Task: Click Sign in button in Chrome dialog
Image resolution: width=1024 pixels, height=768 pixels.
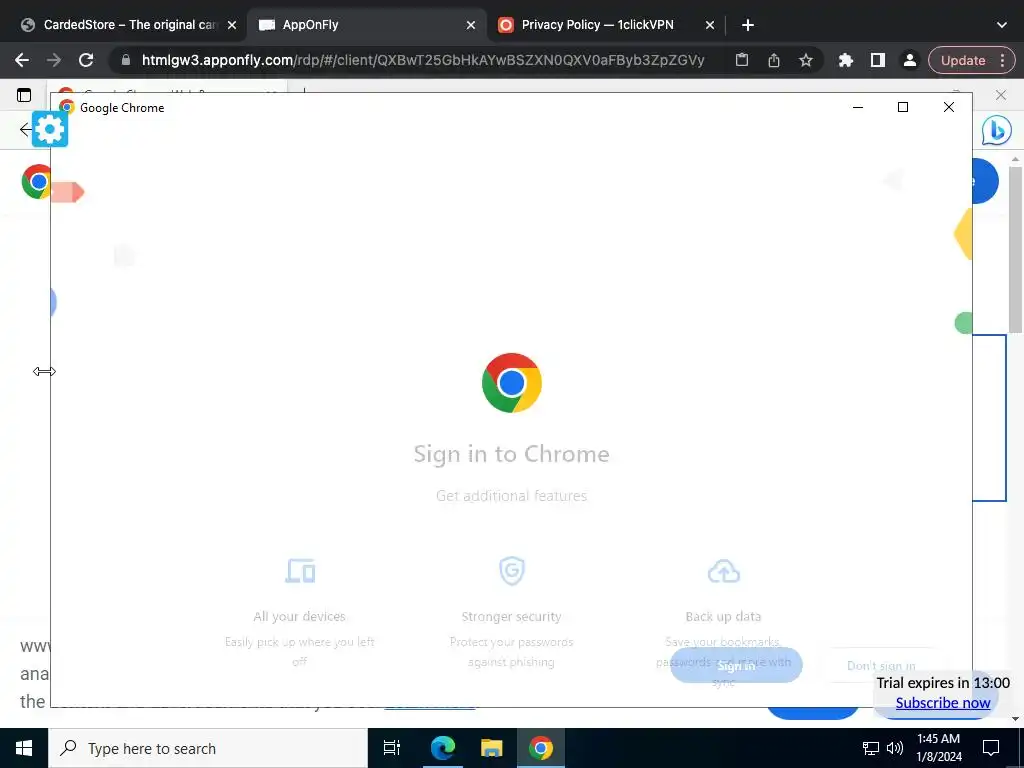Action: [736, 665]
